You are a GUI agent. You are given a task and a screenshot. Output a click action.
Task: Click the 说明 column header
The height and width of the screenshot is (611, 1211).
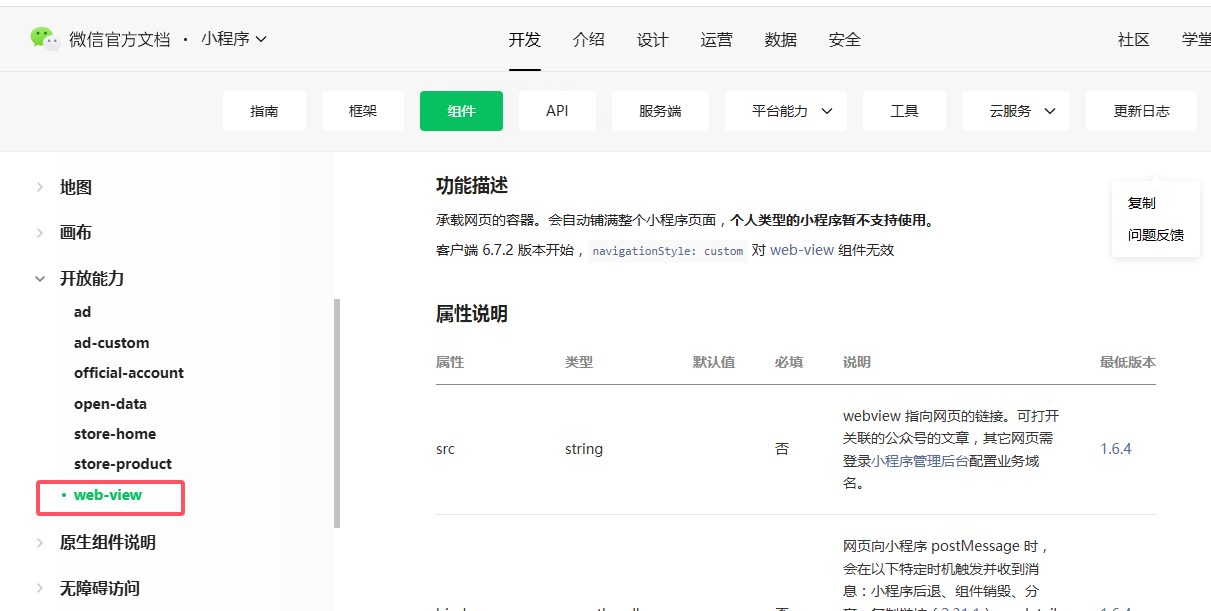click(857, 362)
